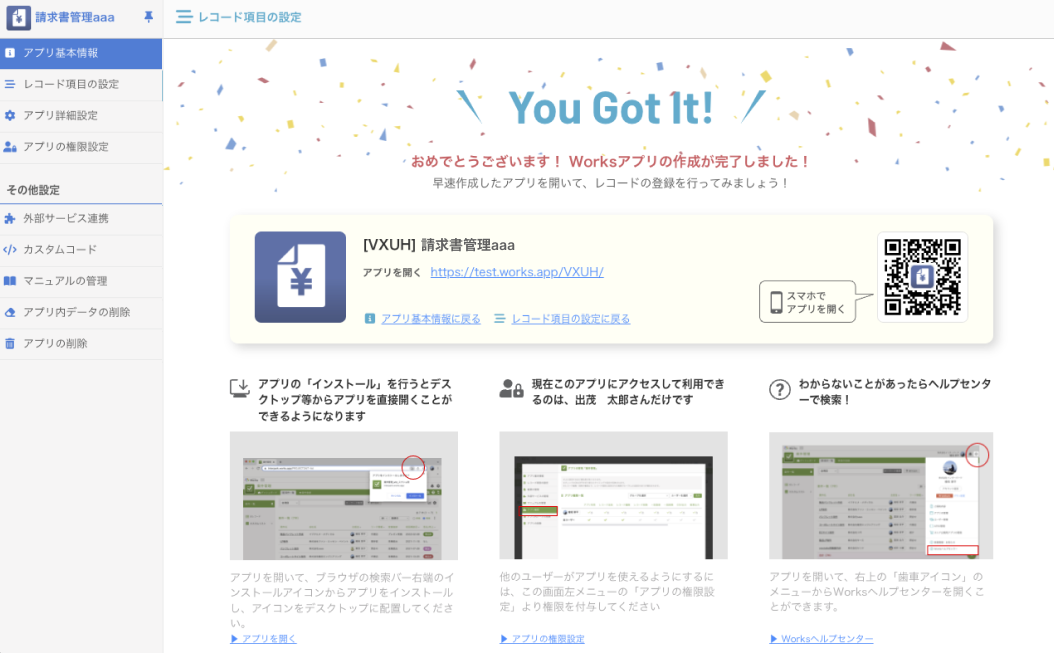Viewport: 1054px width, 653px height.
Task: Open アプリ詳細設定 in sidebar
Action: click(81, 115)
